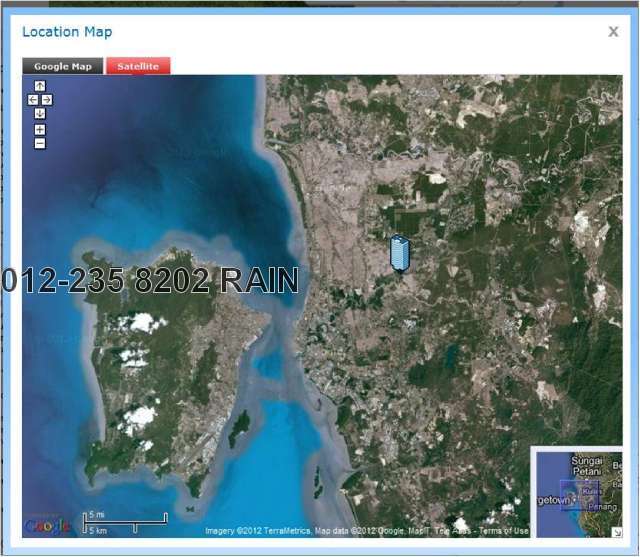Click the 5 mi scale bar label
The width and height of the screenshot is (640, 557).
(97, 515)
